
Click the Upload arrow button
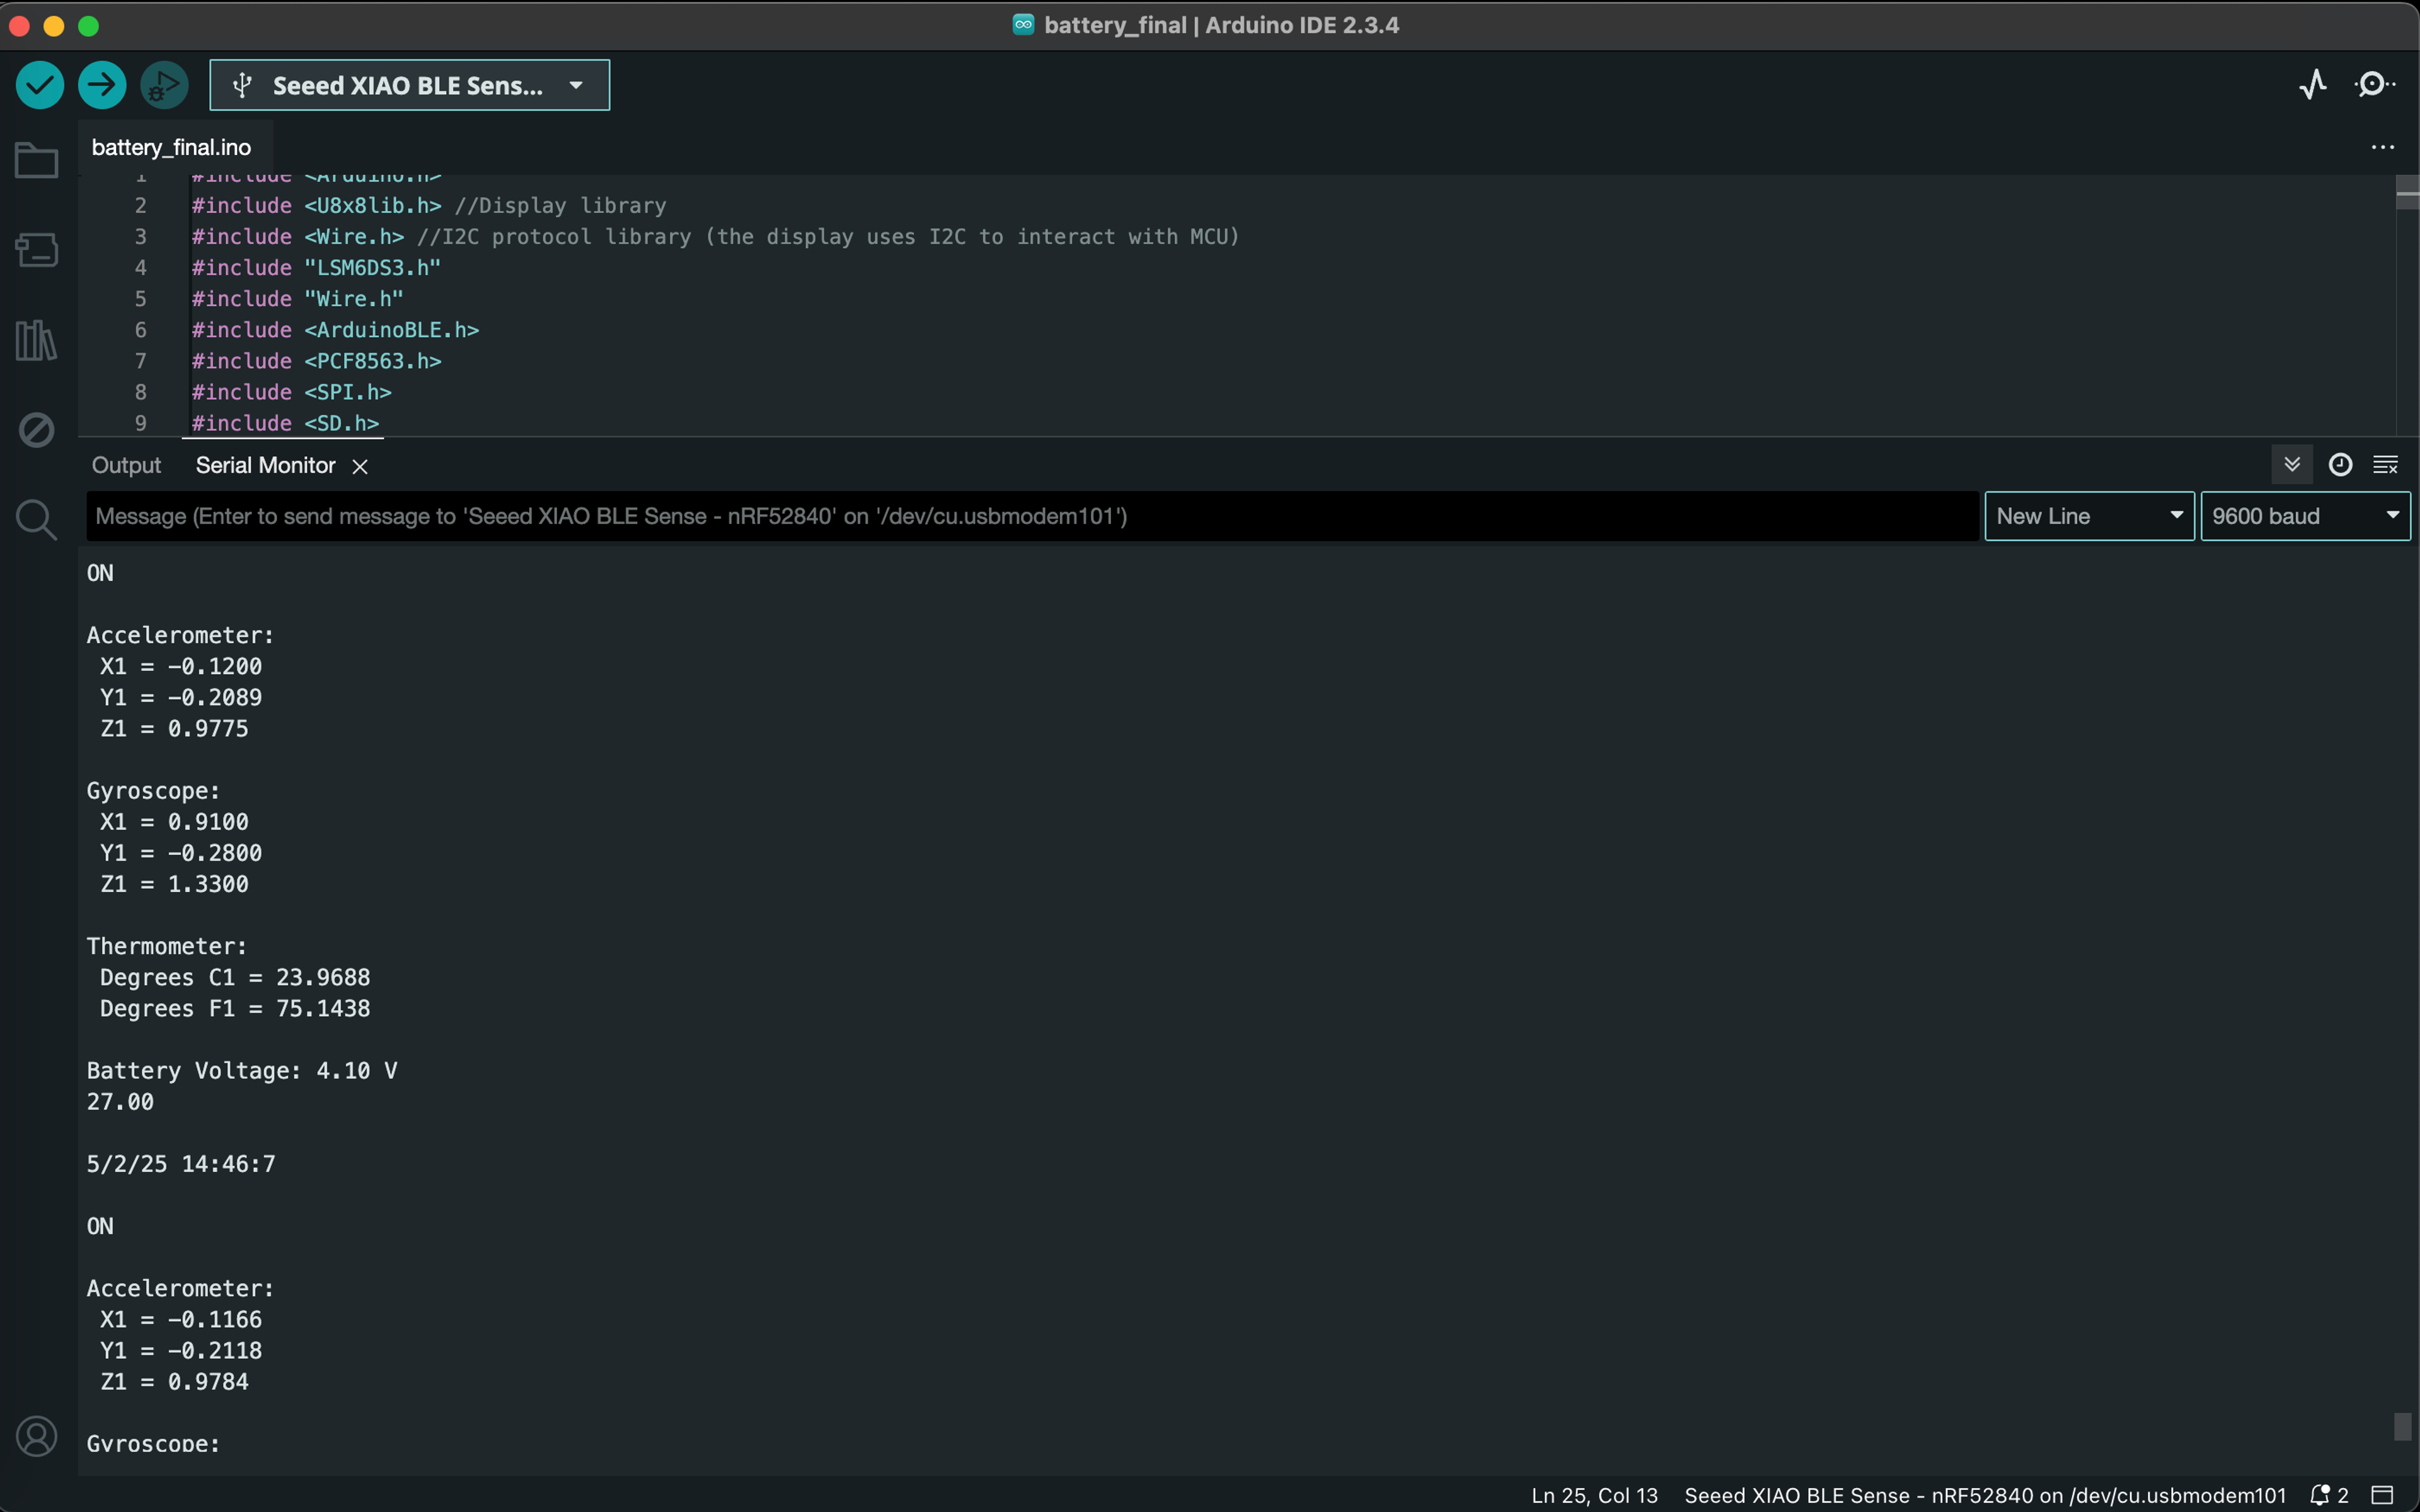[x=102, y=85]
